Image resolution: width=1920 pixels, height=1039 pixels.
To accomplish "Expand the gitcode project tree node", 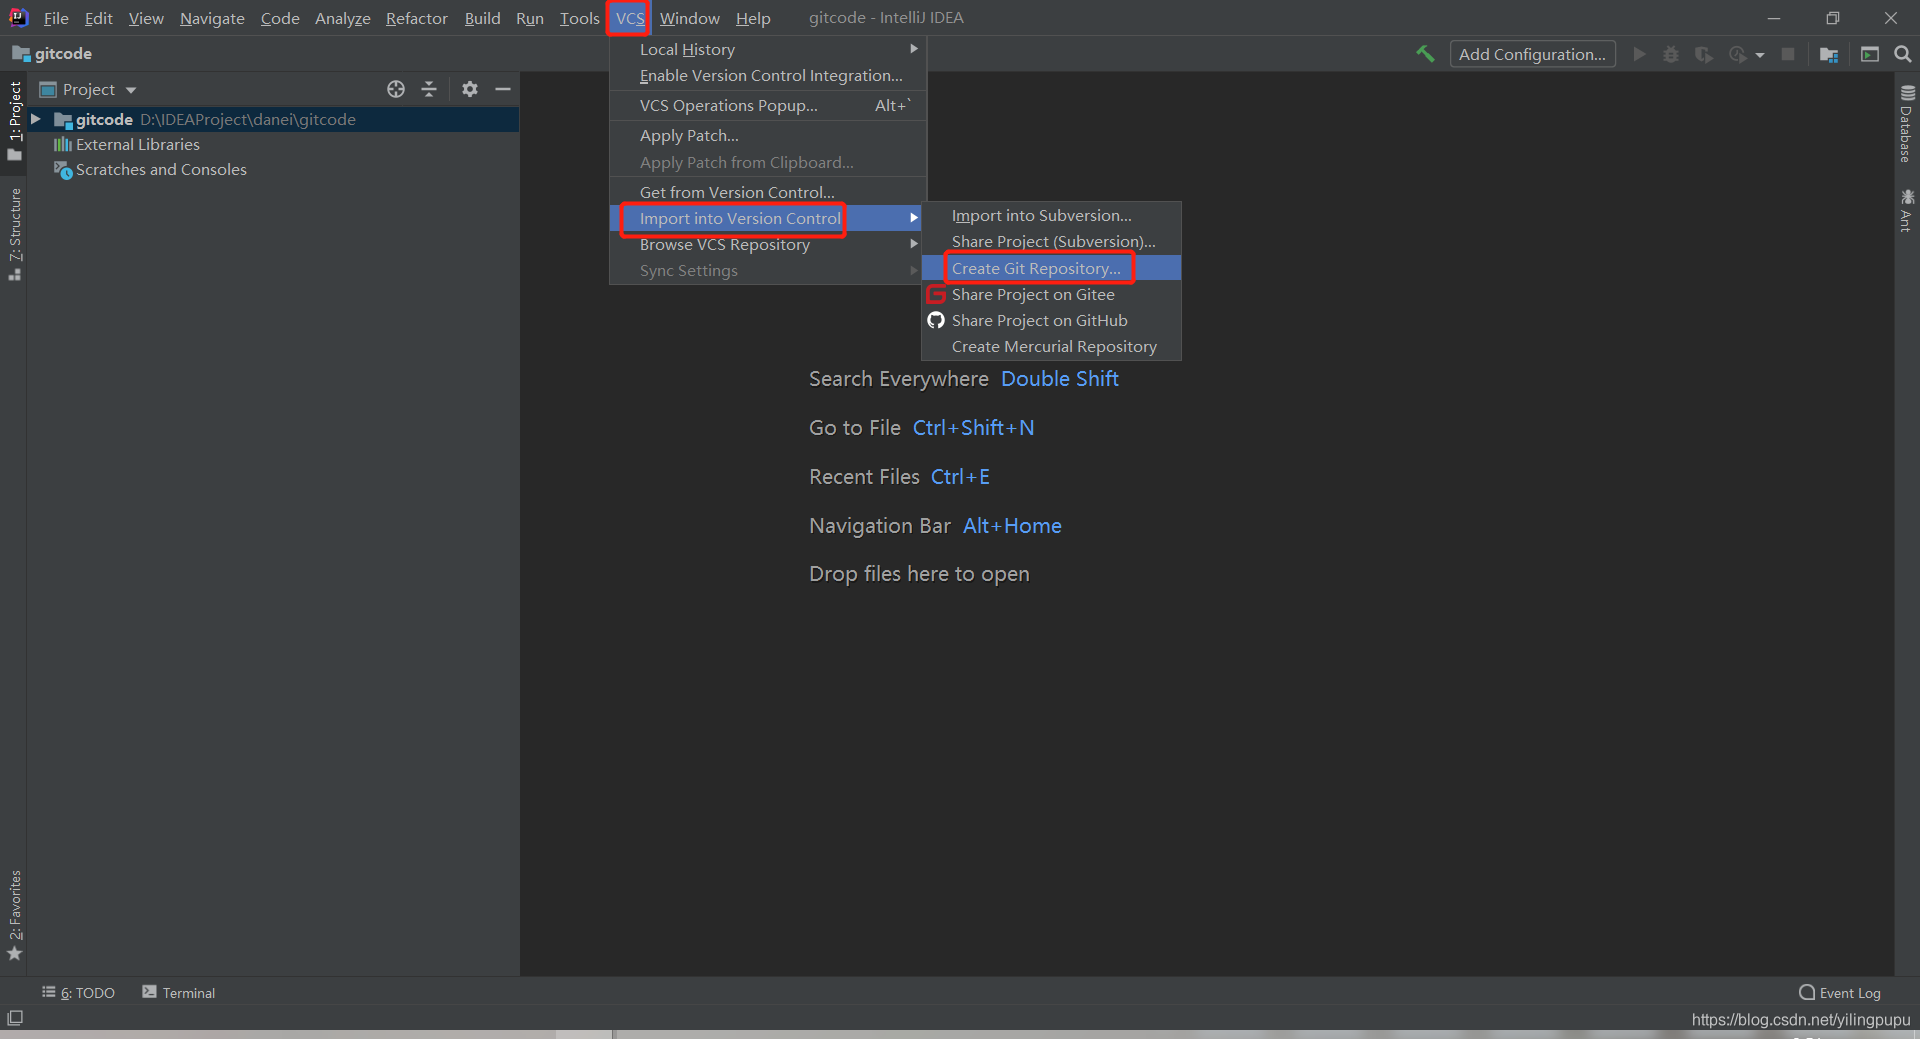I will (36, 119).
